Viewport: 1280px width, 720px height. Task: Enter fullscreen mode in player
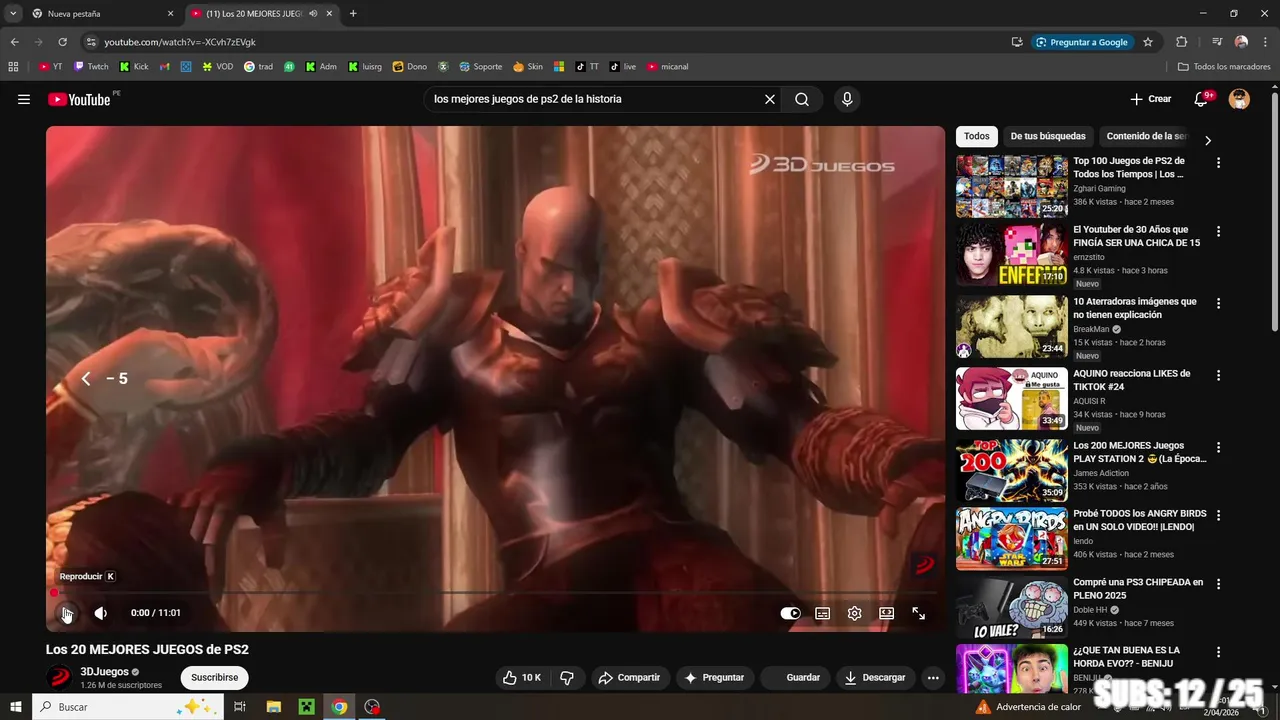pyautogui.click(x=918, y=614)
